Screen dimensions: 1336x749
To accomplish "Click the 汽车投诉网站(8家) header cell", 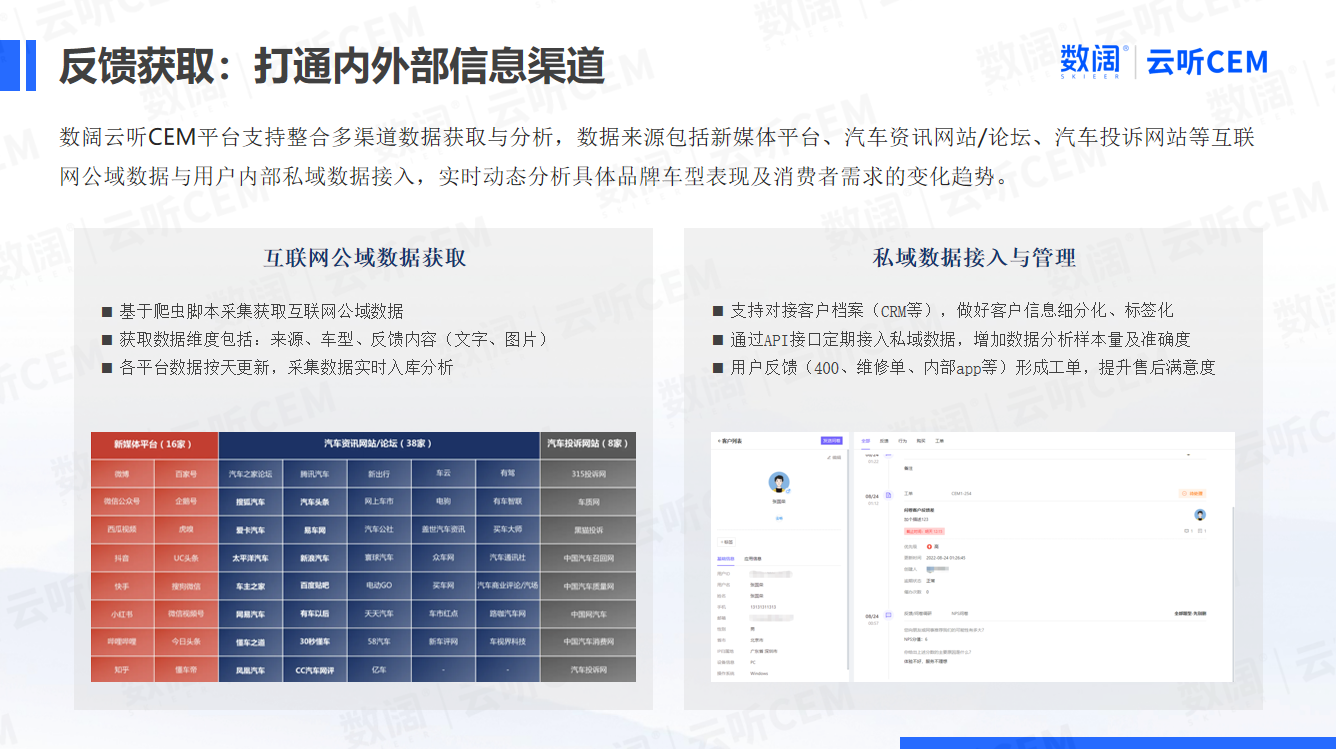I will [x=588, y=444].
